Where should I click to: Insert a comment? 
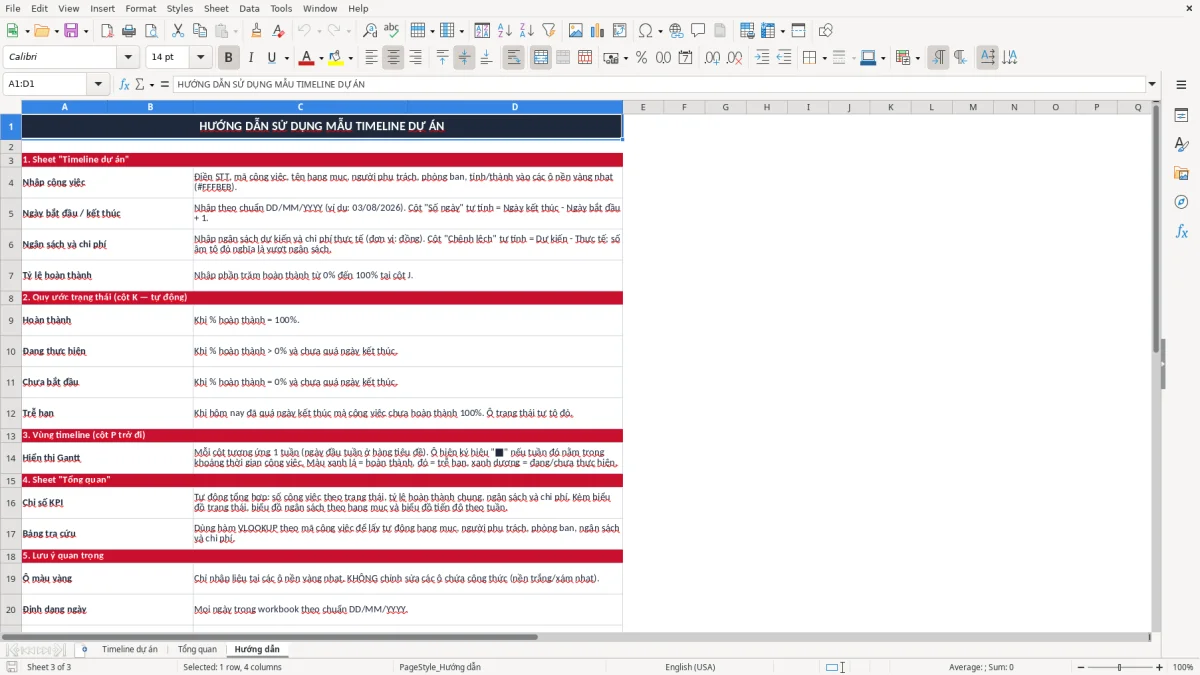click(698, 31)
